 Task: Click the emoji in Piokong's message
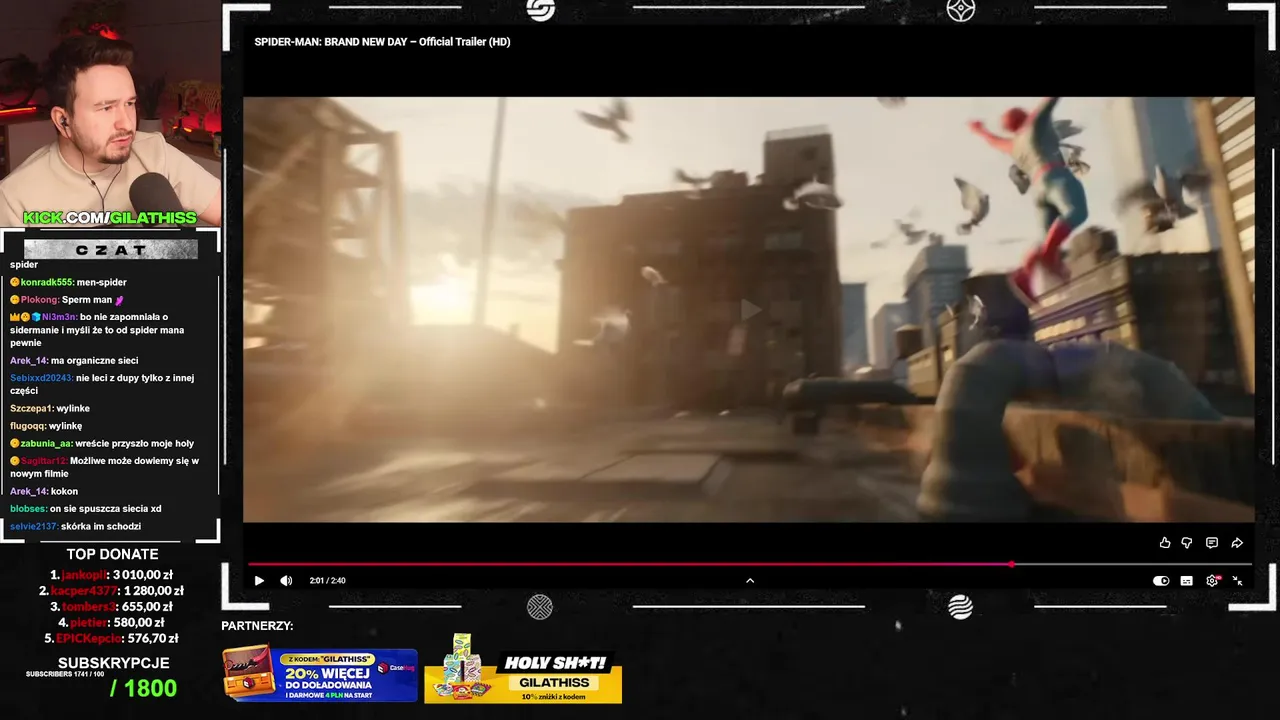[119, 300]
